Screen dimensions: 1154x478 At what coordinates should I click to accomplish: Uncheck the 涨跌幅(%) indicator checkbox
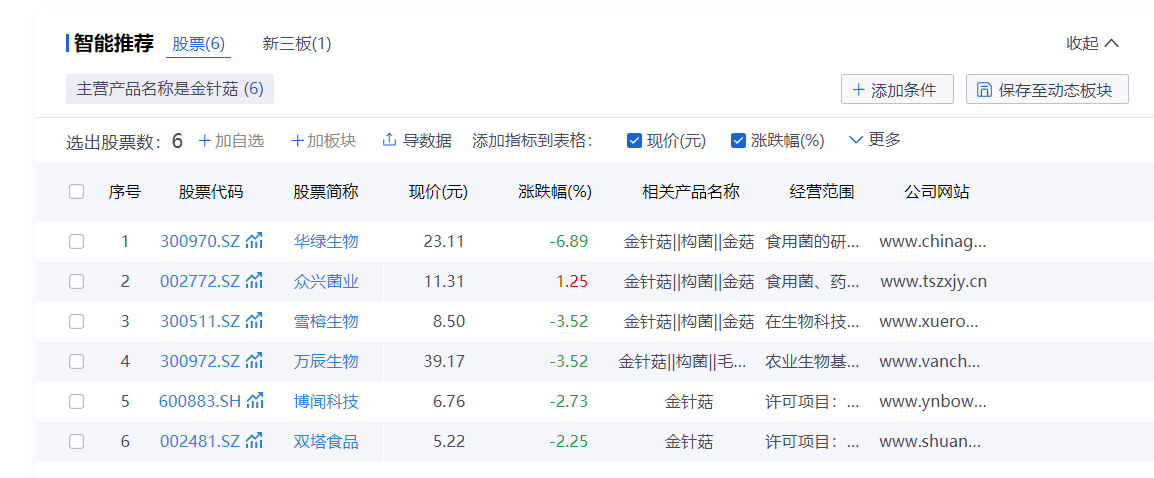tap(739, 141)
